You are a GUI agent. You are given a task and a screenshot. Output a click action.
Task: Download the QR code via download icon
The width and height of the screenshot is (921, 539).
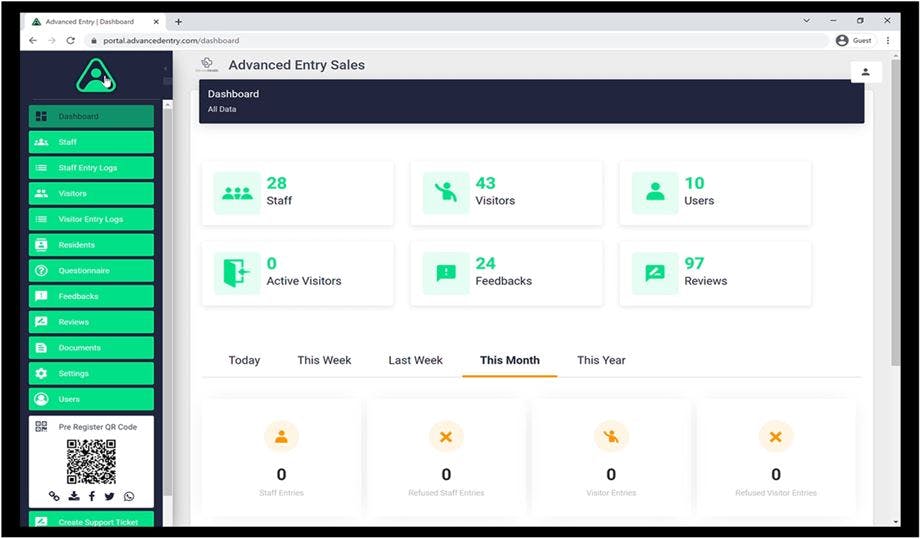(74, 496)
